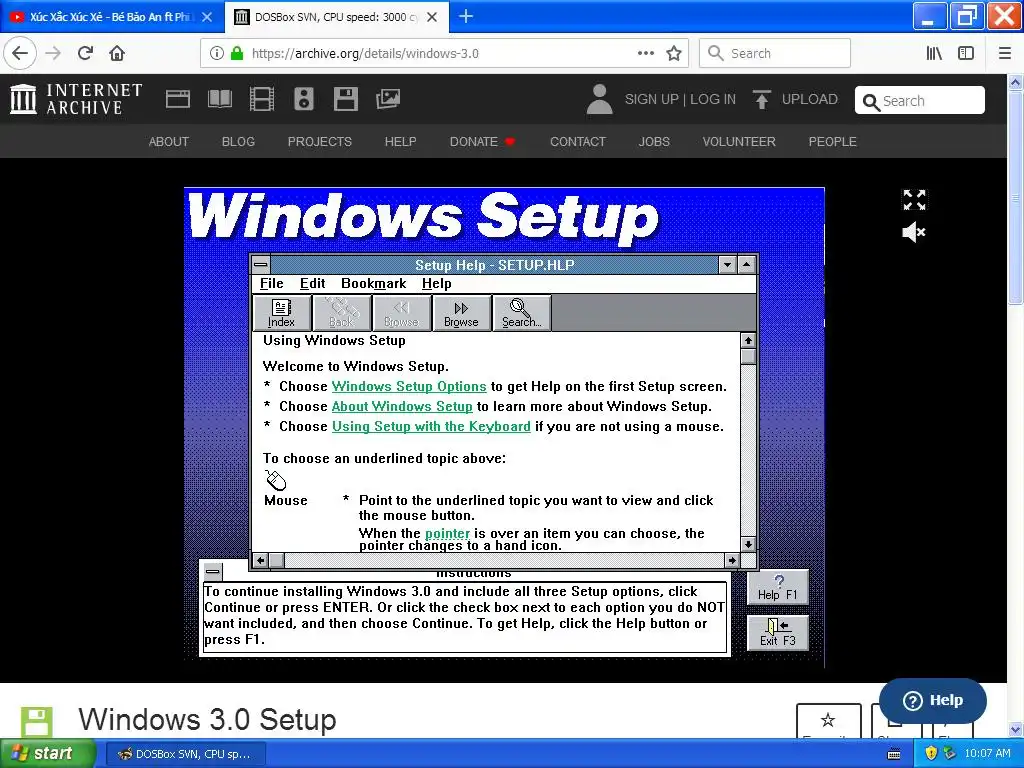
Task: Open the Images icon in Archive header
Action: (388, 99)
